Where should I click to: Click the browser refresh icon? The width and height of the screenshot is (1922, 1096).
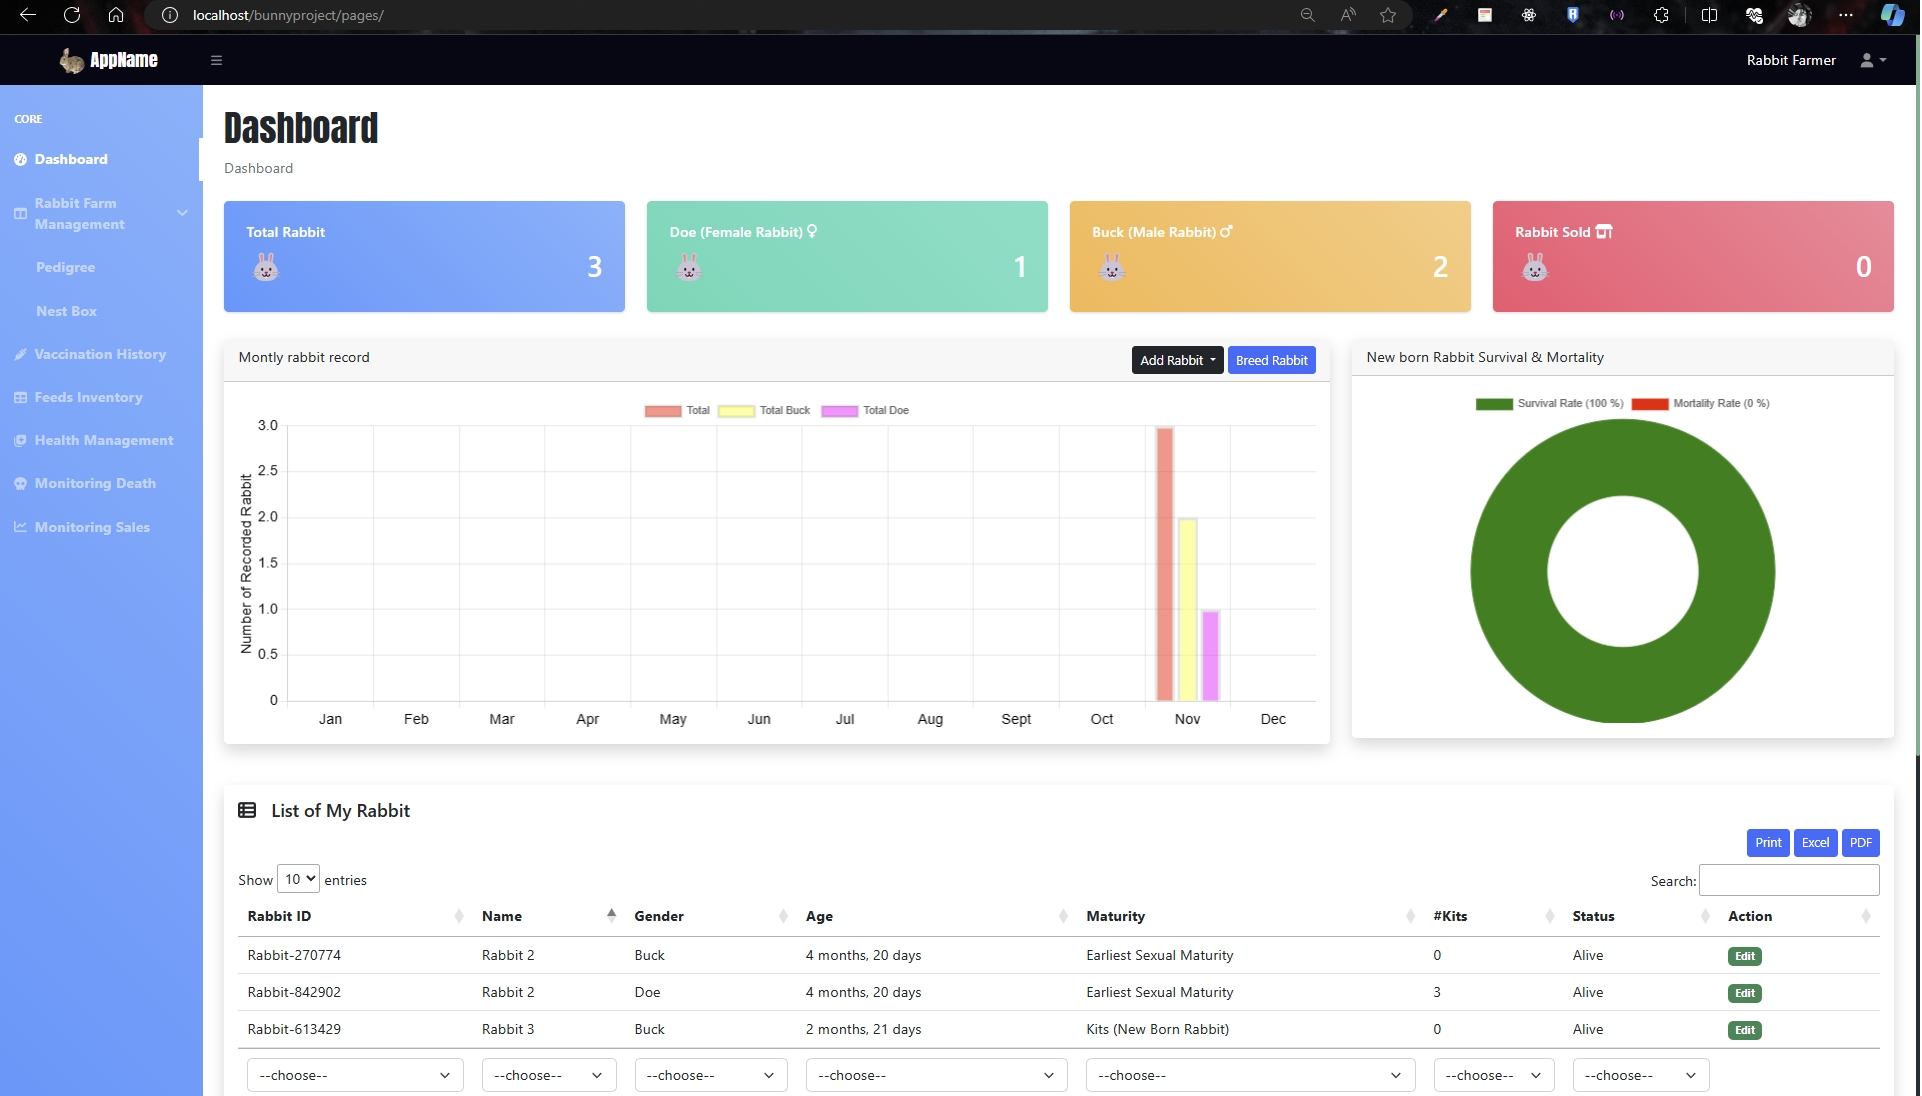72,15
